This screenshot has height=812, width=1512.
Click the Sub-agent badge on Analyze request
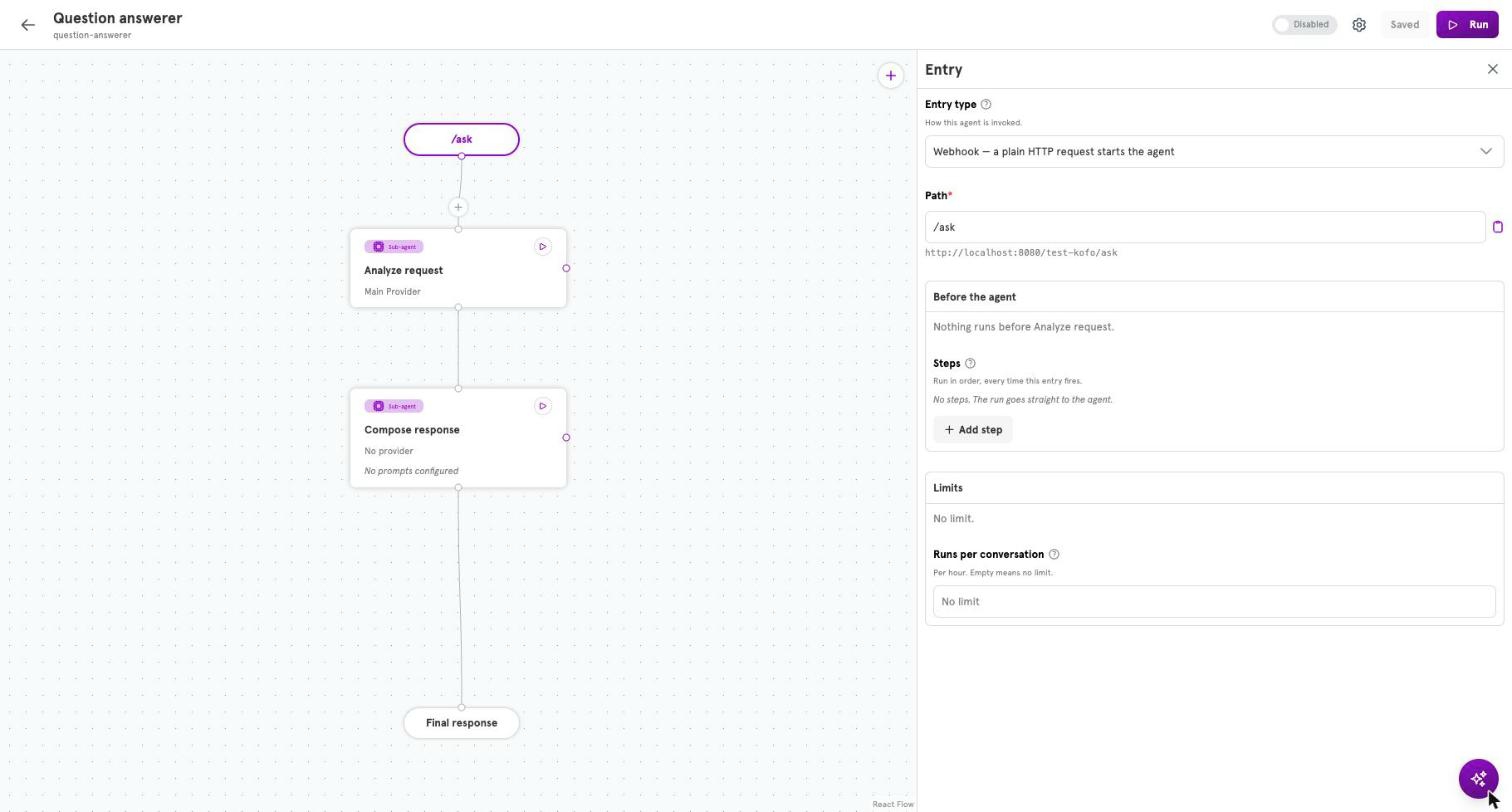(x=394, y=247)
